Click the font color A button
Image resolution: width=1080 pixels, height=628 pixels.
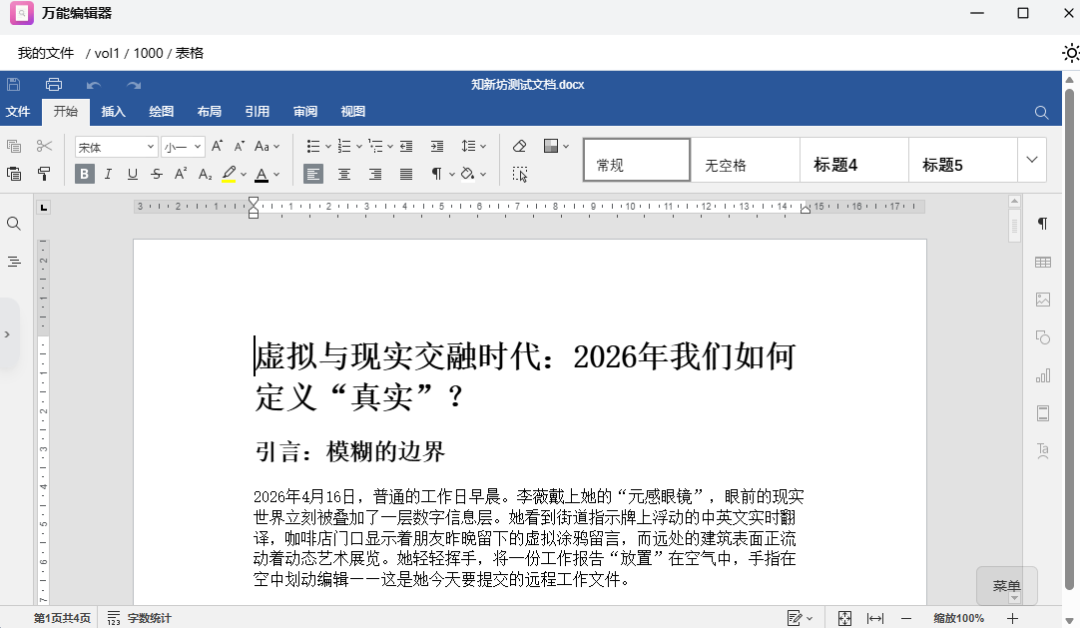point(261,174)
